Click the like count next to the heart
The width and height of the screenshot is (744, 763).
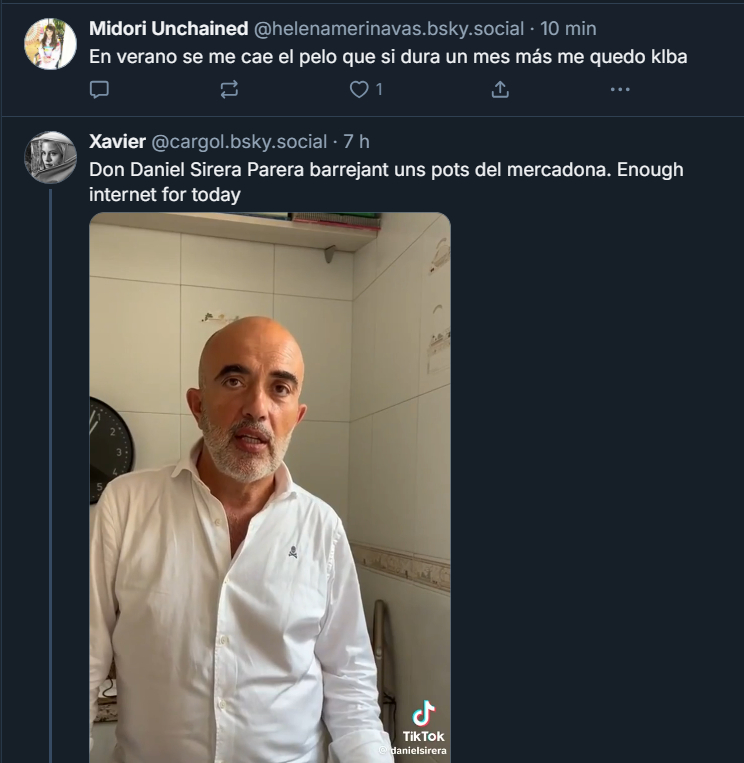[x=380, y=90]
